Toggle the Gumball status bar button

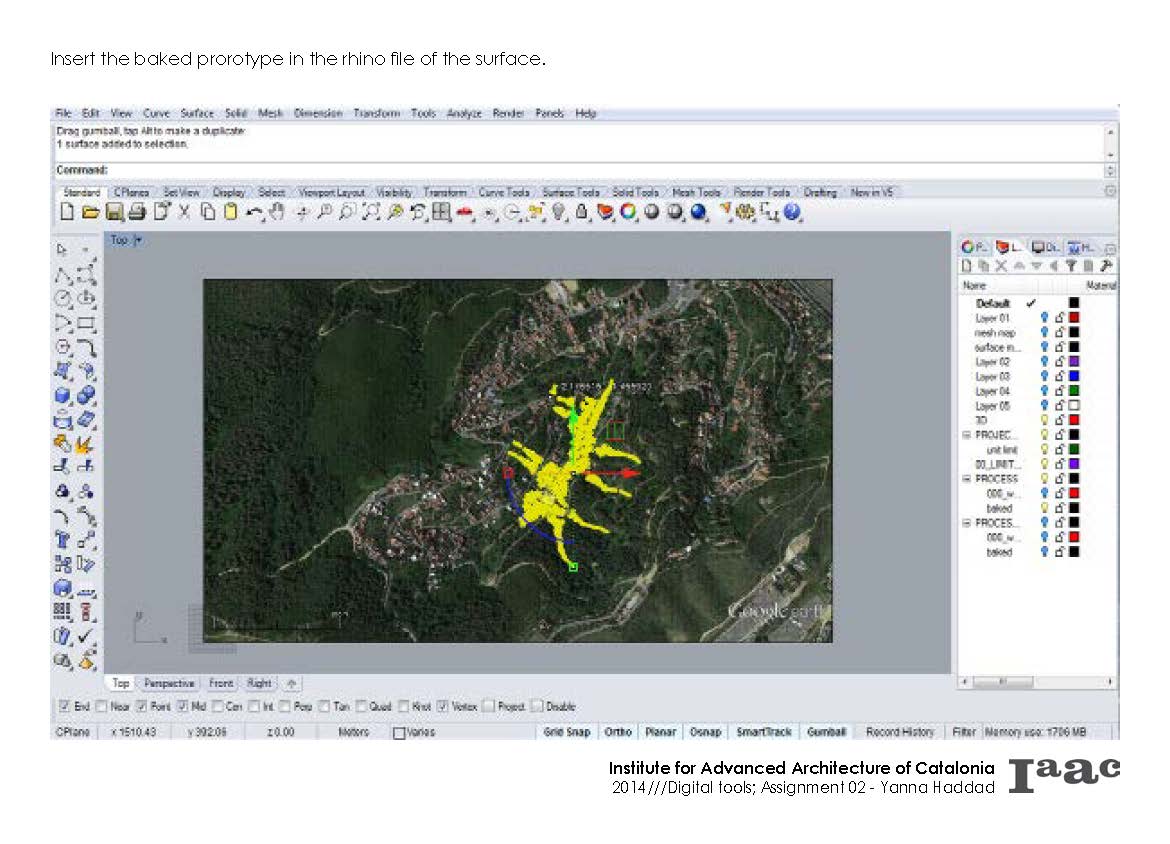(826, 732)
